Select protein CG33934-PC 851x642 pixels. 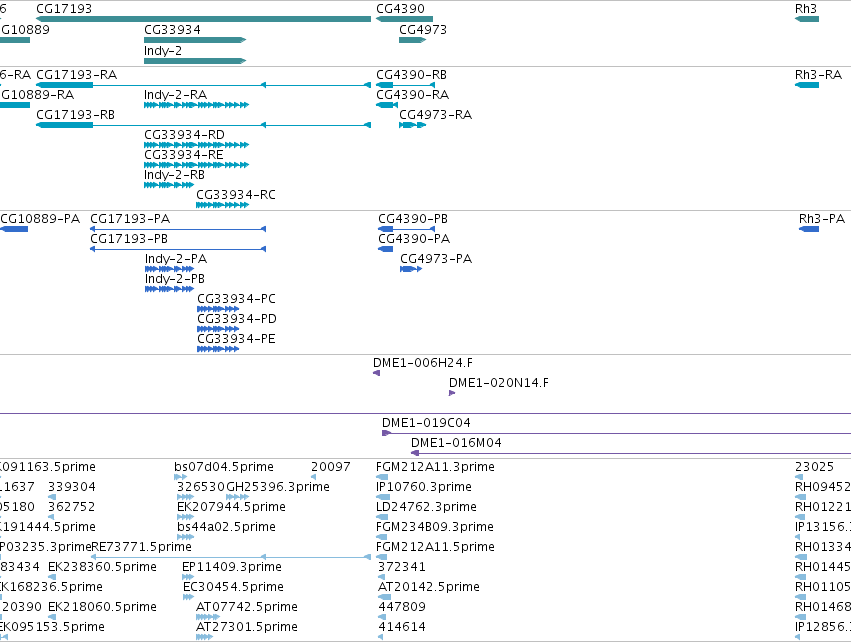click(218, 309)
